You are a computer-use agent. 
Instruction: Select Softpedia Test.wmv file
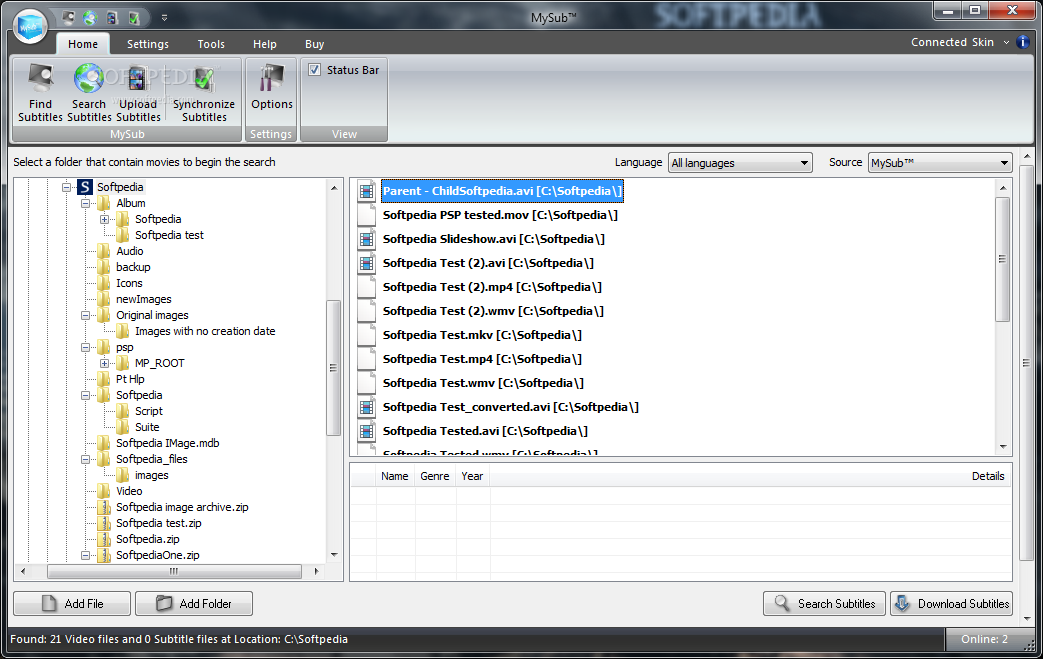pyautogui.click(x=483, y=383)
